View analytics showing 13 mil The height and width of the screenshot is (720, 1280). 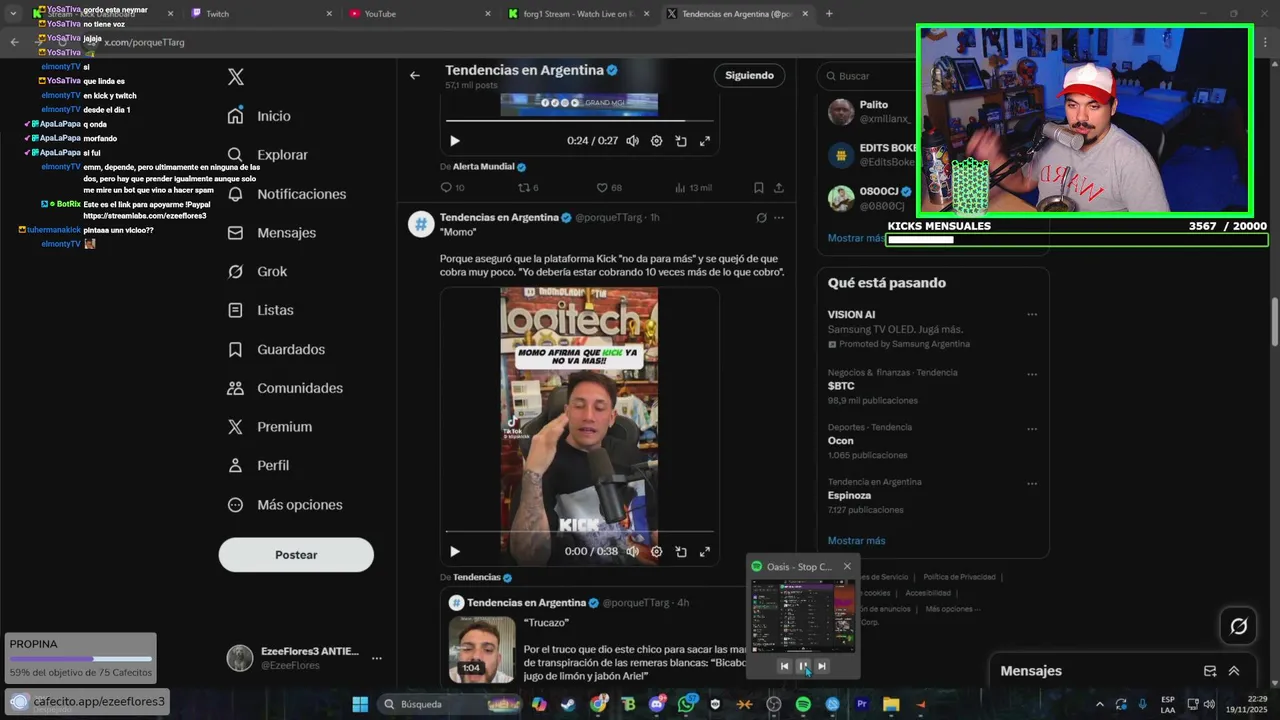click(693, 187)
